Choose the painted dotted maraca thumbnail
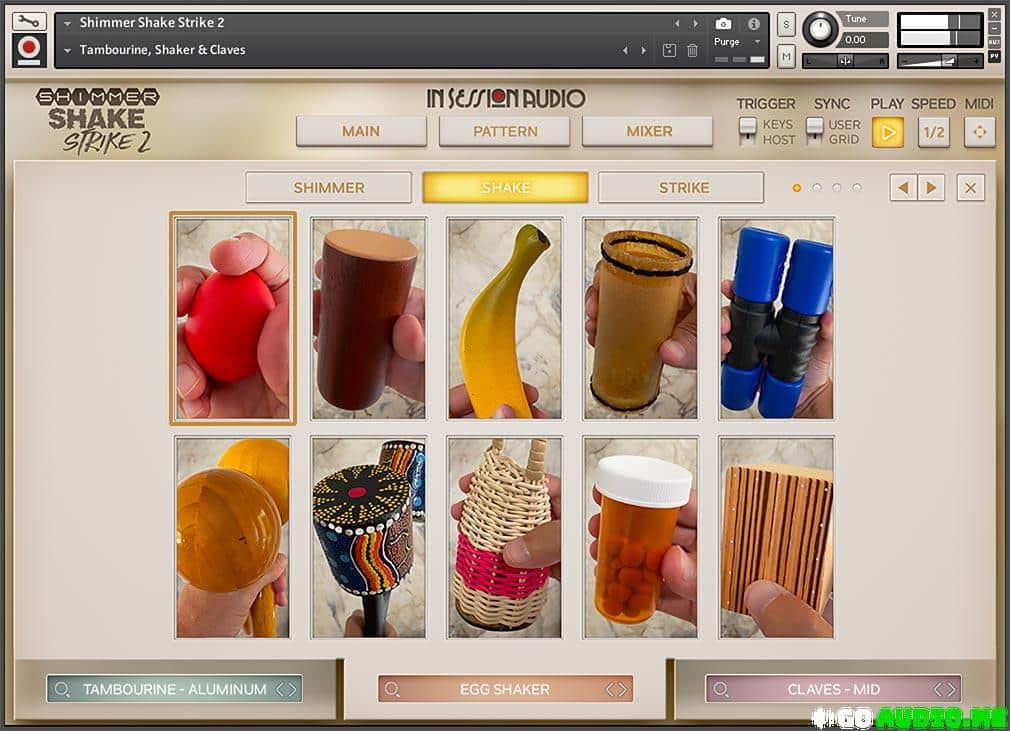This screenshot has height=731, width=1010. click(368, 538)
